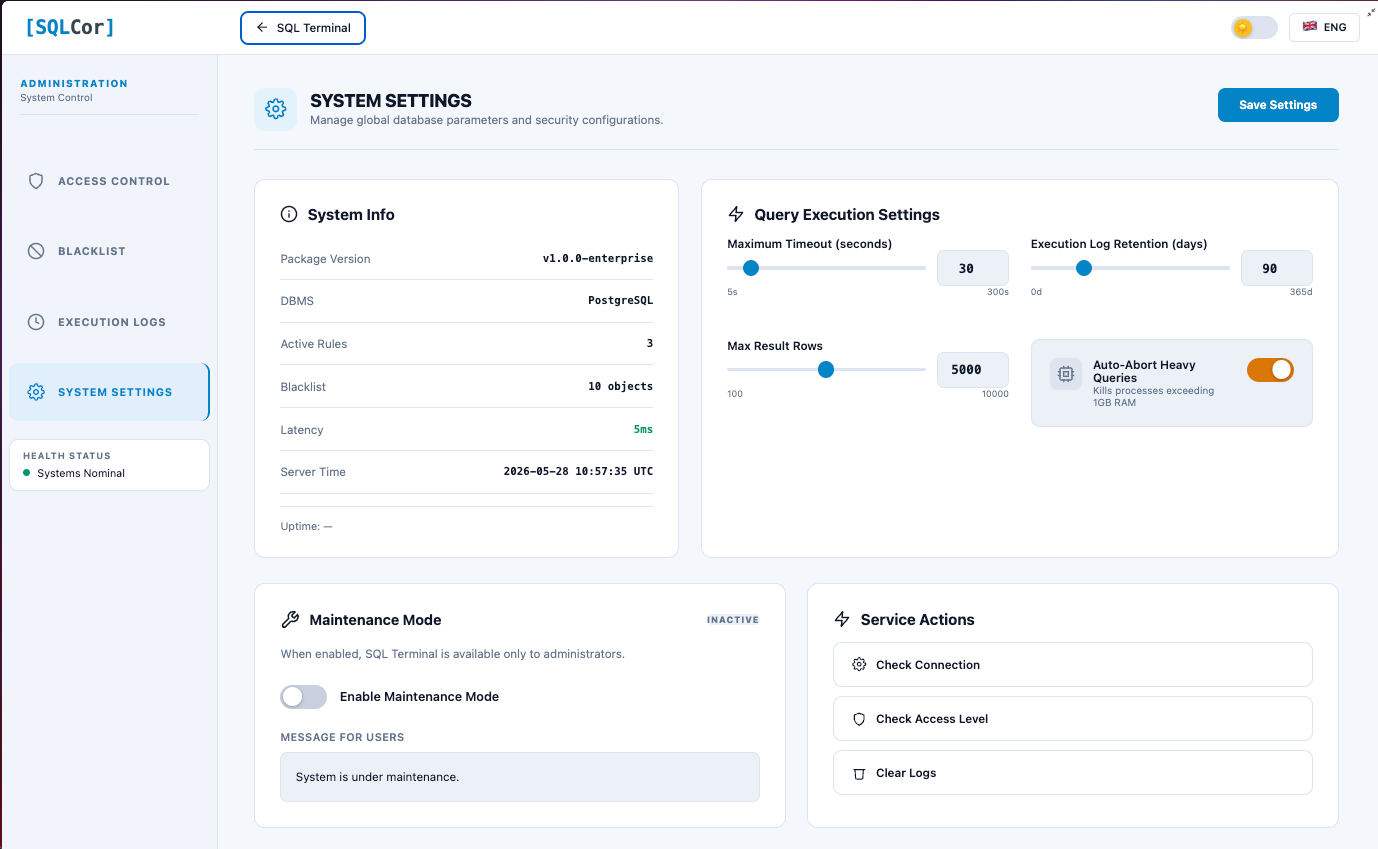Click the PostgreSQL DBMS value

coord(621,301)
